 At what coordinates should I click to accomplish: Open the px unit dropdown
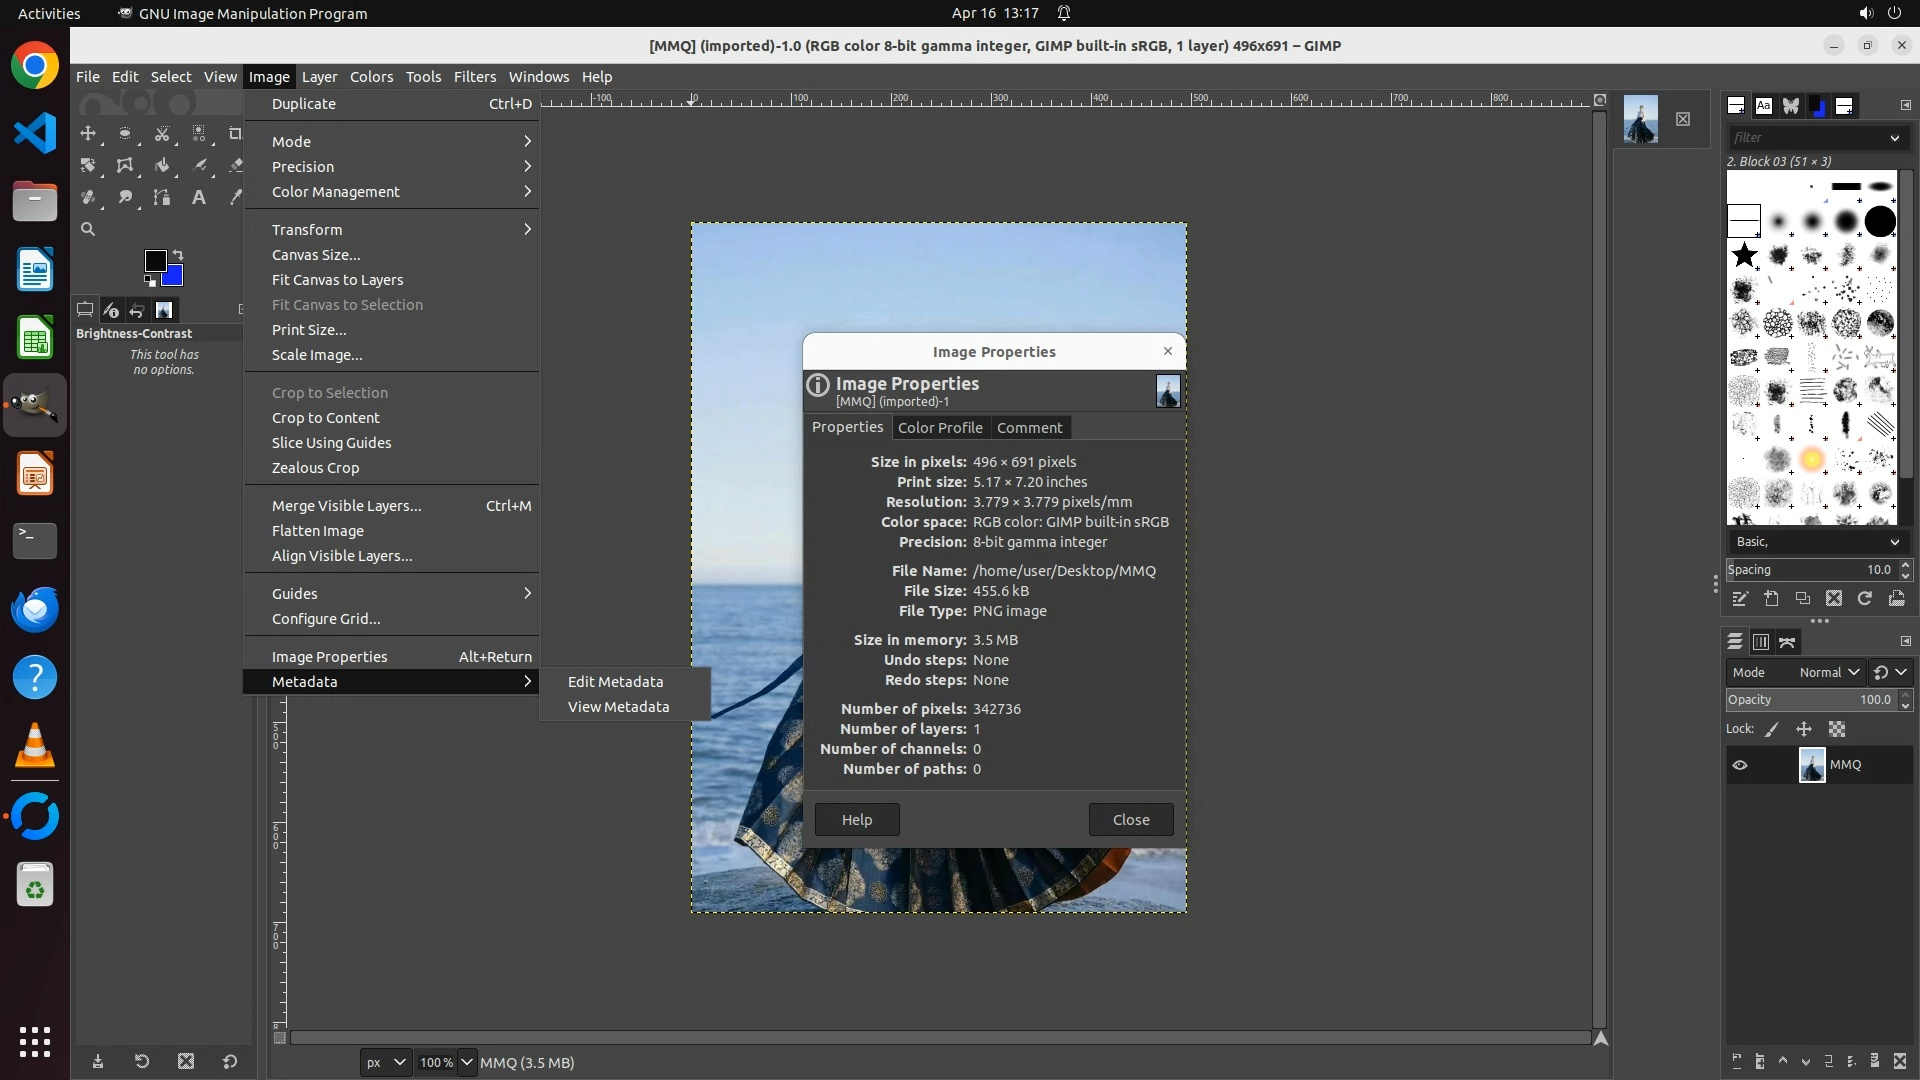pos(385,1062)
